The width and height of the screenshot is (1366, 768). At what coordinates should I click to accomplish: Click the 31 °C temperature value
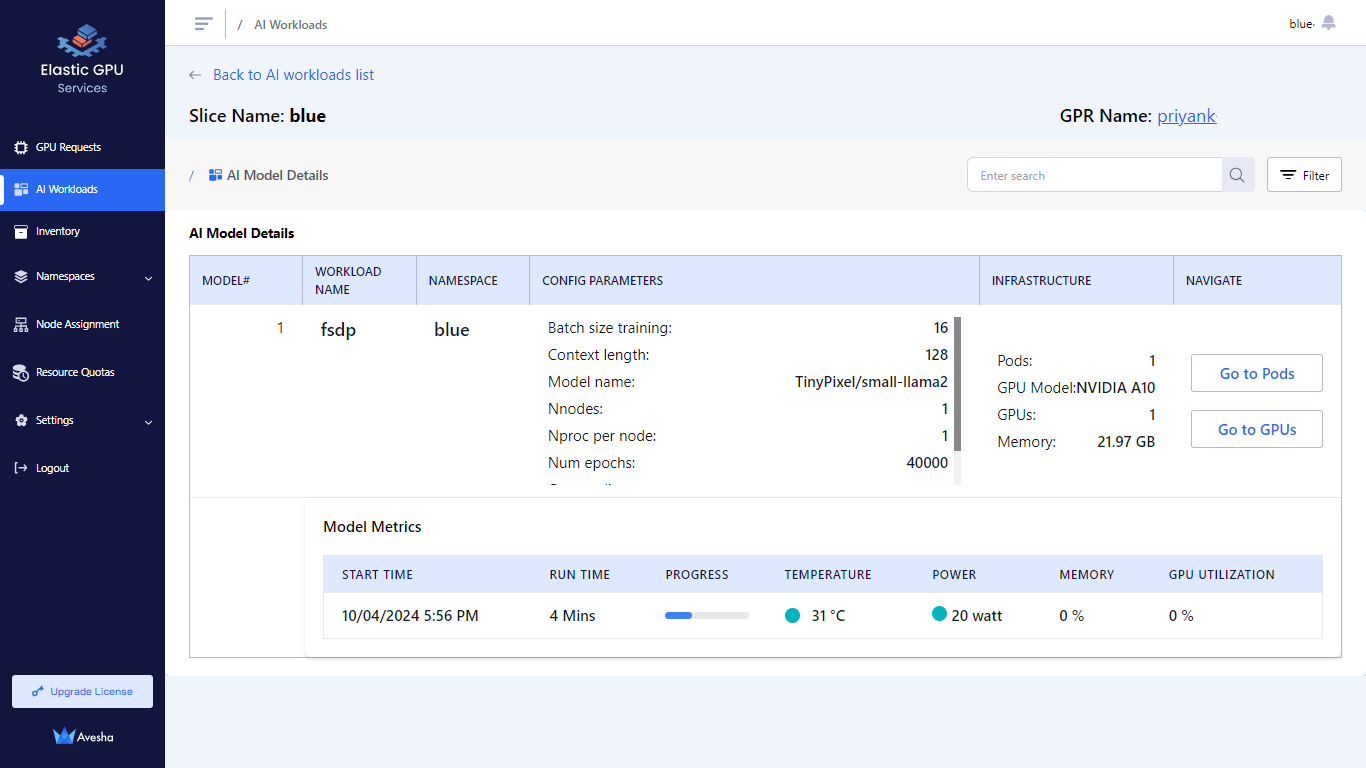(x=828, y=616)
